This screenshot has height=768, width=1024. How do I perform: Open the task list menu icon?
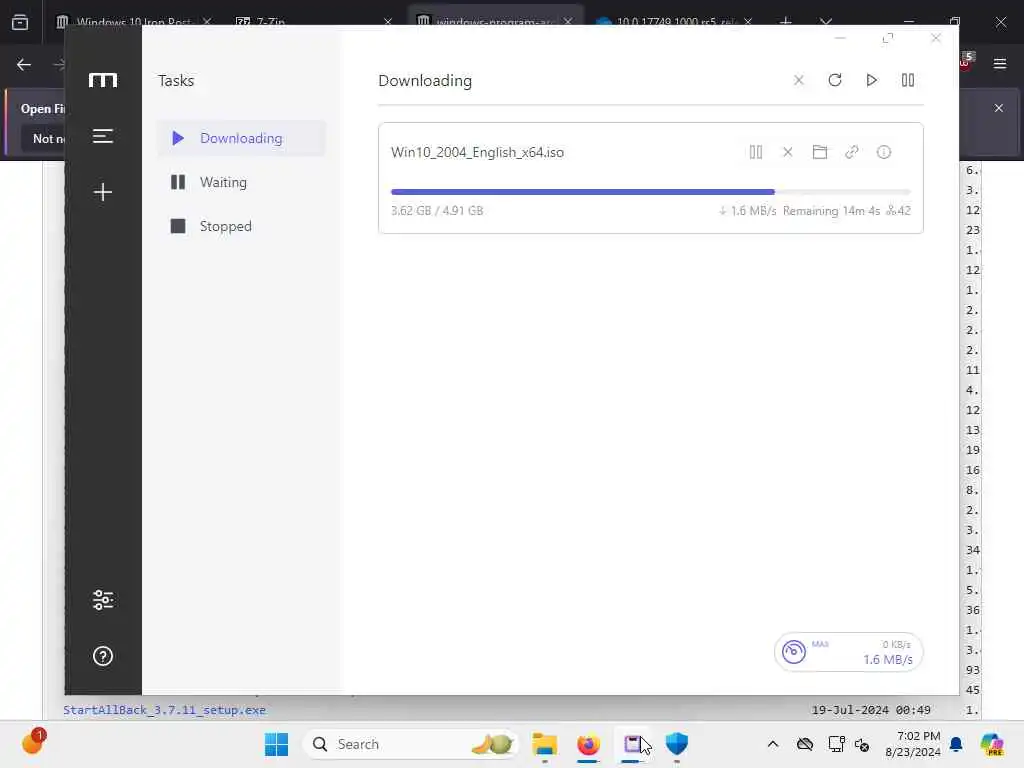click(x=103, y=136)
